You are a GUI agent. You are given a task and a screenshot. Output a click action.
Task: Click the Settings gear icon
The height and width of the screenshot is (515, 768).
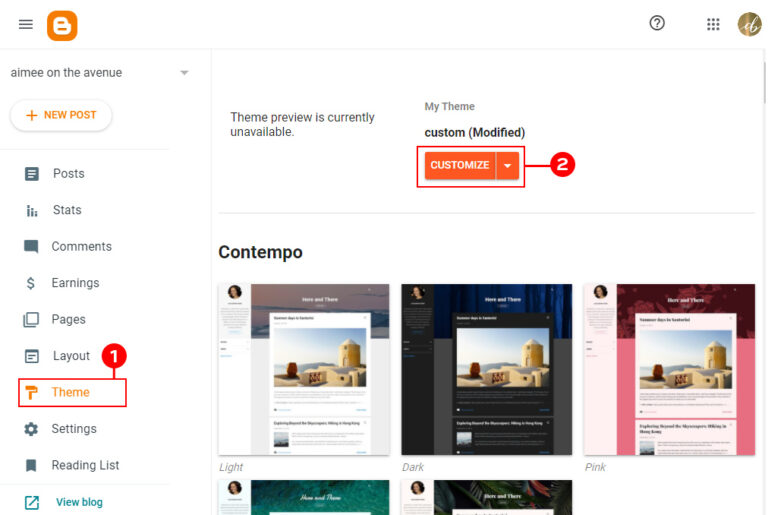point(31,429)
